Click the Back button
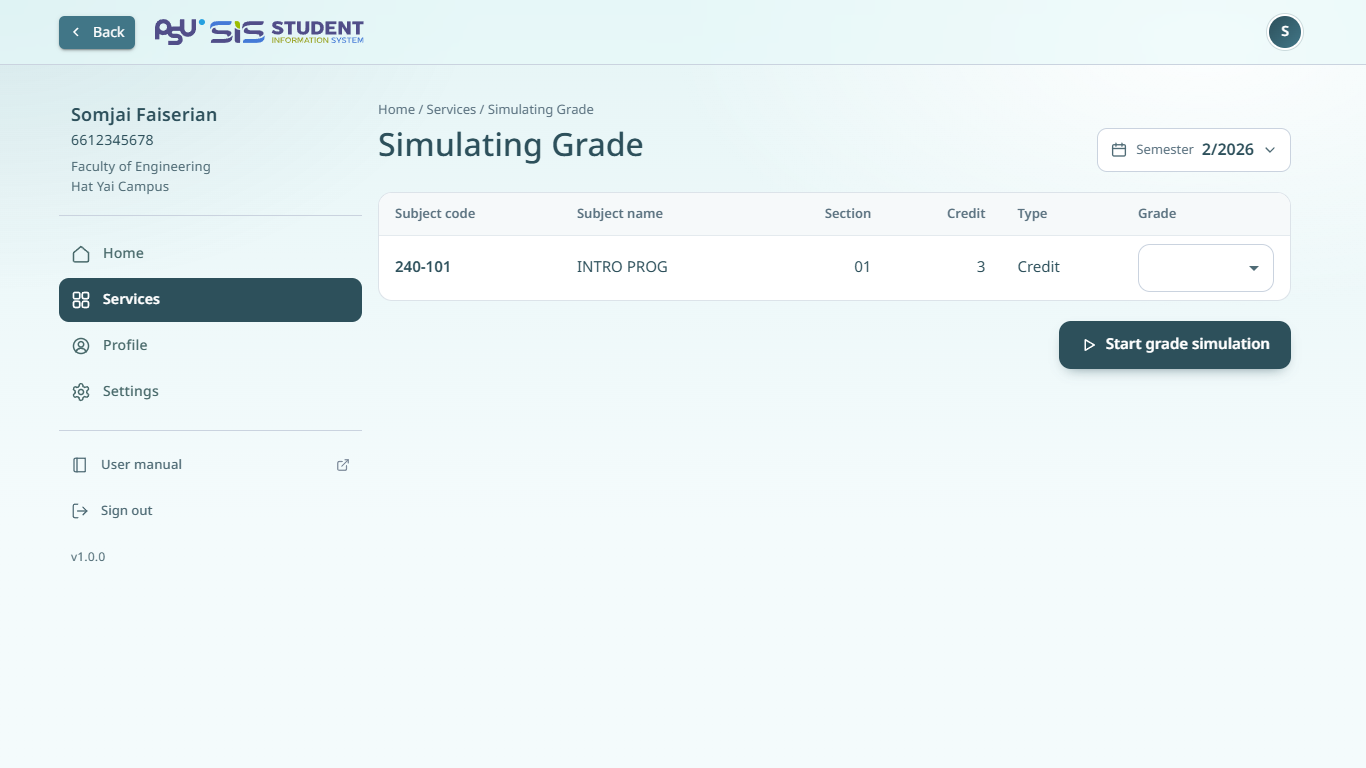 (97, 32)
